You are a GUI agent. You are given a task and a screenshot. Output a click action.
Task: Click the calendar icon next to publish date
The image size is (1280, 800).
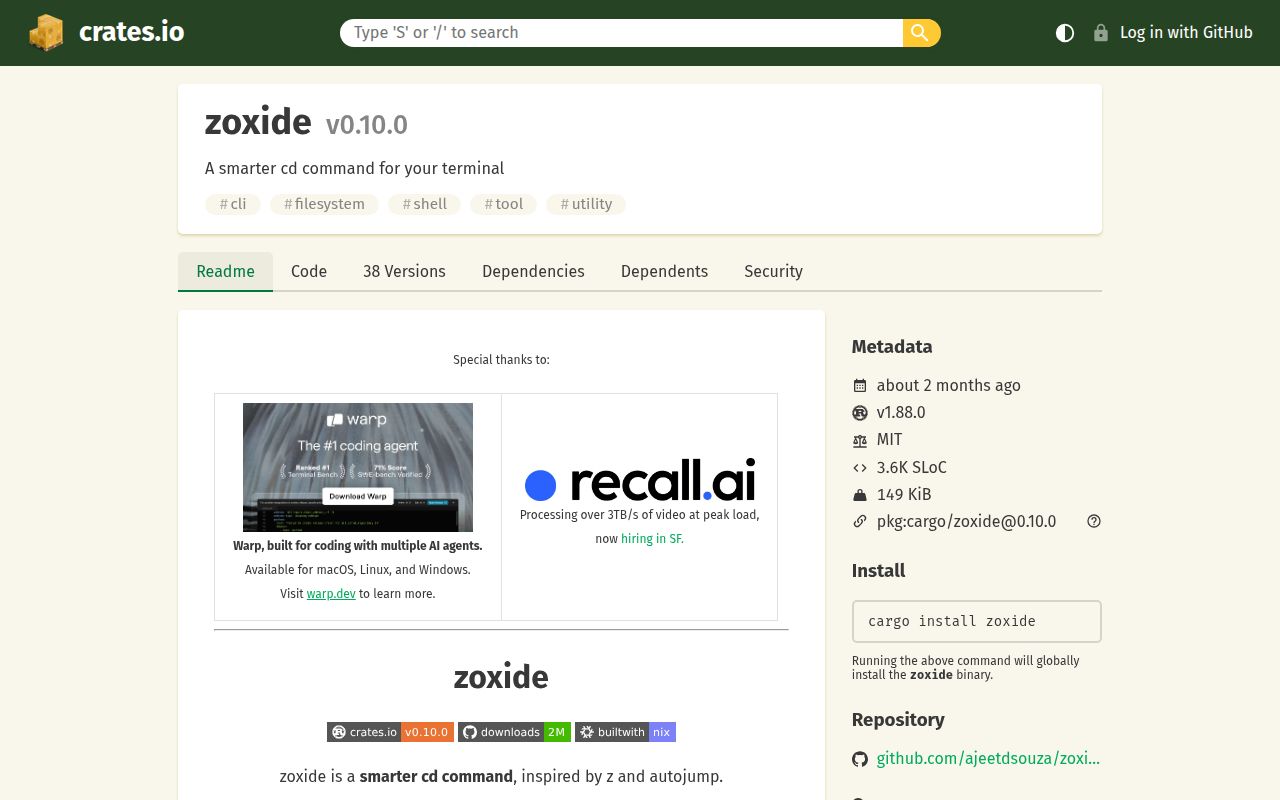click(860, 386)
